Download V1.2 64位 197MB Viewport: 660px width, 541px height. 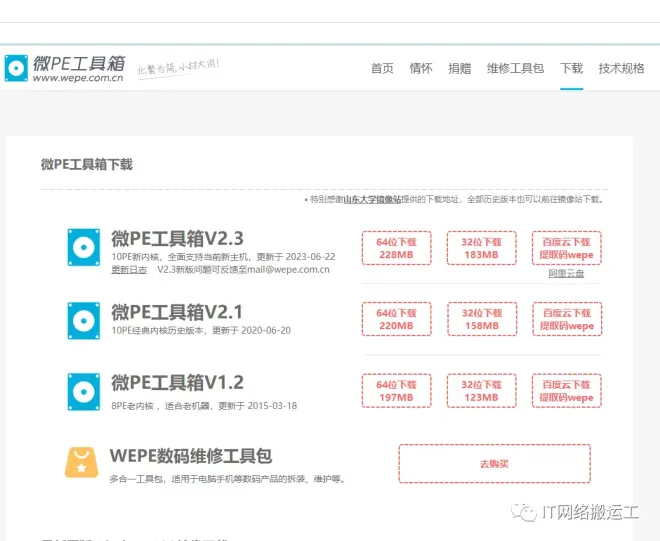pyautogui.click(x=397, y=391)
